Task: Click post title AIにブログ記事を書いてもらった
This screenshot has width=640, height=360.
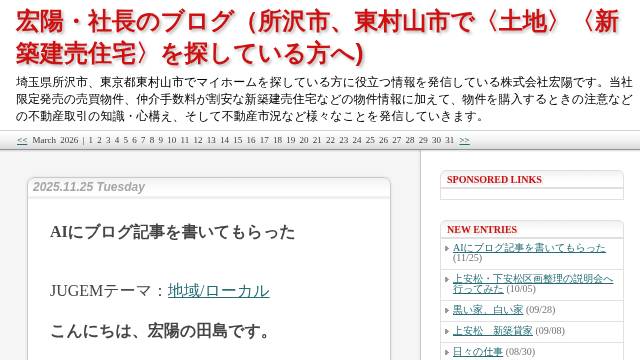Action: pos(172,232)
